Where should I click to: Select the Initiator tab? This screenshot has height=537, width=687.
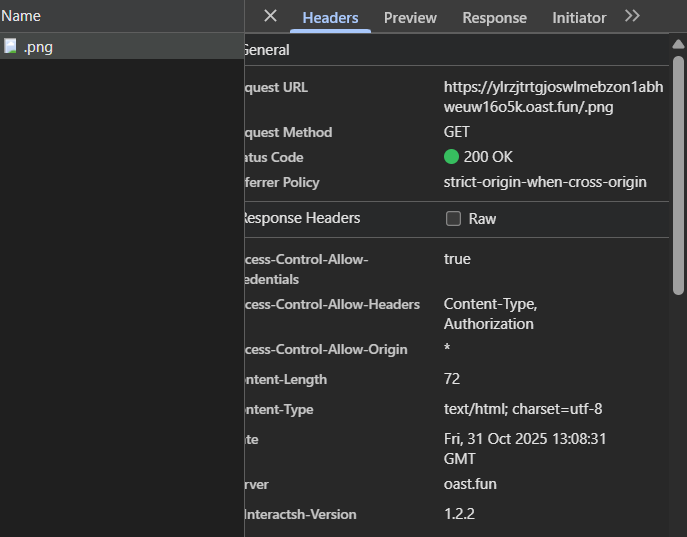point(579,18)
